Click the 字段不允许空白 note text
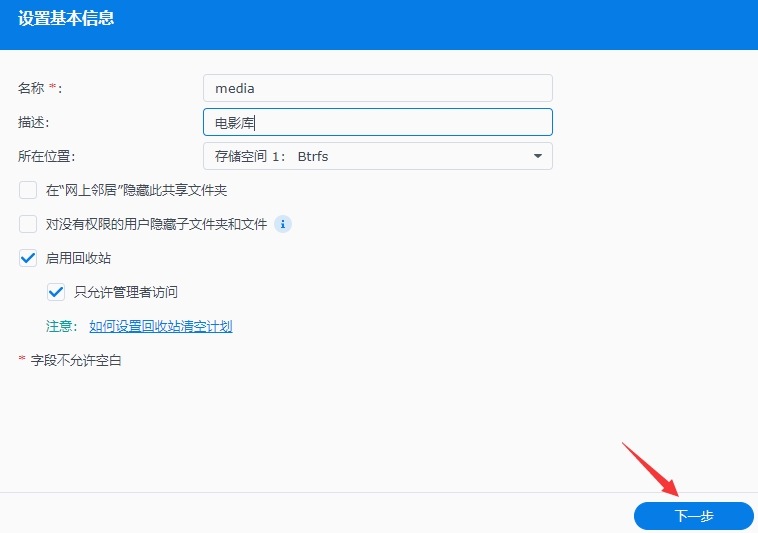Viewport: 758px width, 533px height. tap(76, 360)
